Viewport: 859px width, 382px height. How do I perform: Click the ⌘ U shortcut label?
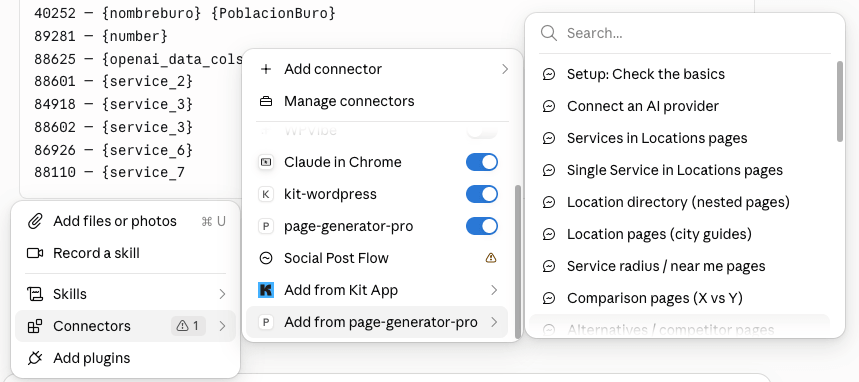pyautogui.click(x=214, y=221)
